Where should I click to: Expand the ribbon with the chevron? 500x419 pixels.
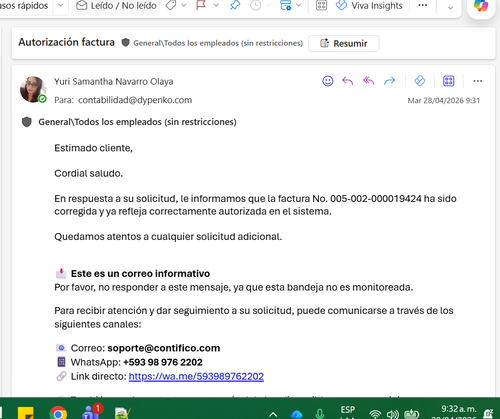[450, 7]
